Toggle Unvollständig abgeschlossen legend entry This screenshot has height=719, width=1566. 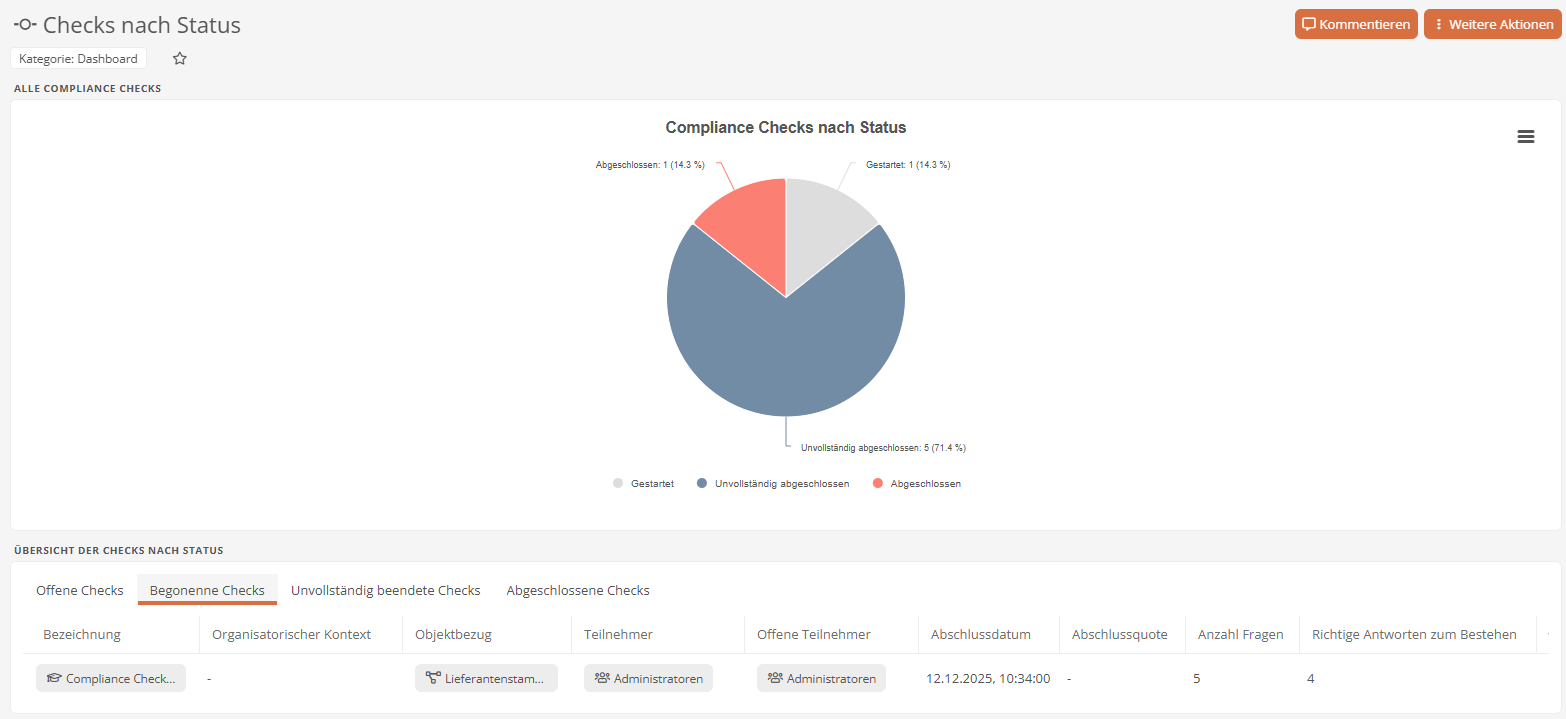(x=781, y=484)
